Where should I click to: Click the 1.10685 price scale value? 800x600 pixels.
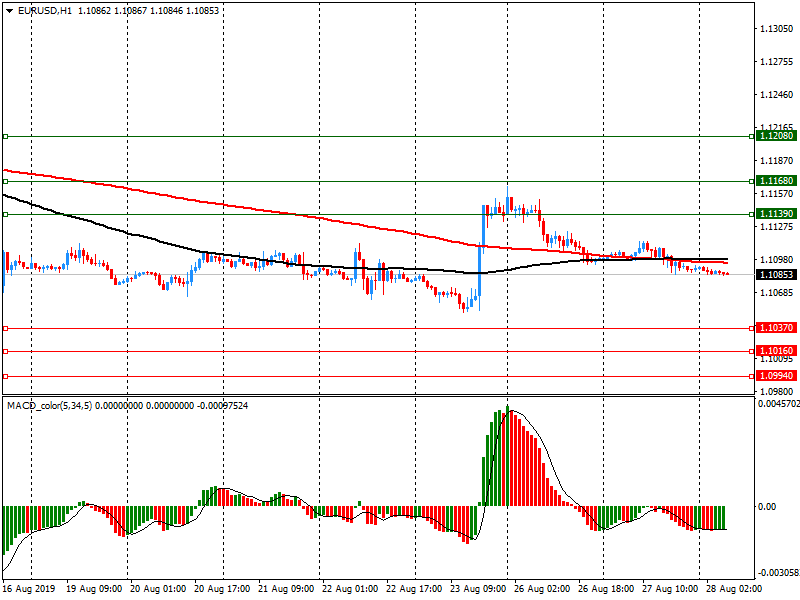(777, 292)
